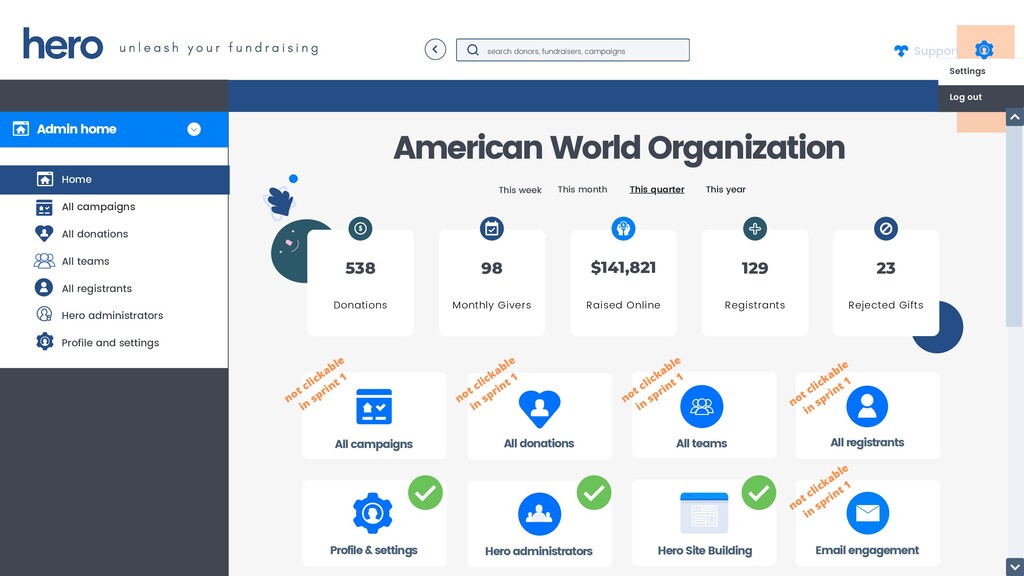Click the 23 Rejected Gifts value

(x=886, y=268)
